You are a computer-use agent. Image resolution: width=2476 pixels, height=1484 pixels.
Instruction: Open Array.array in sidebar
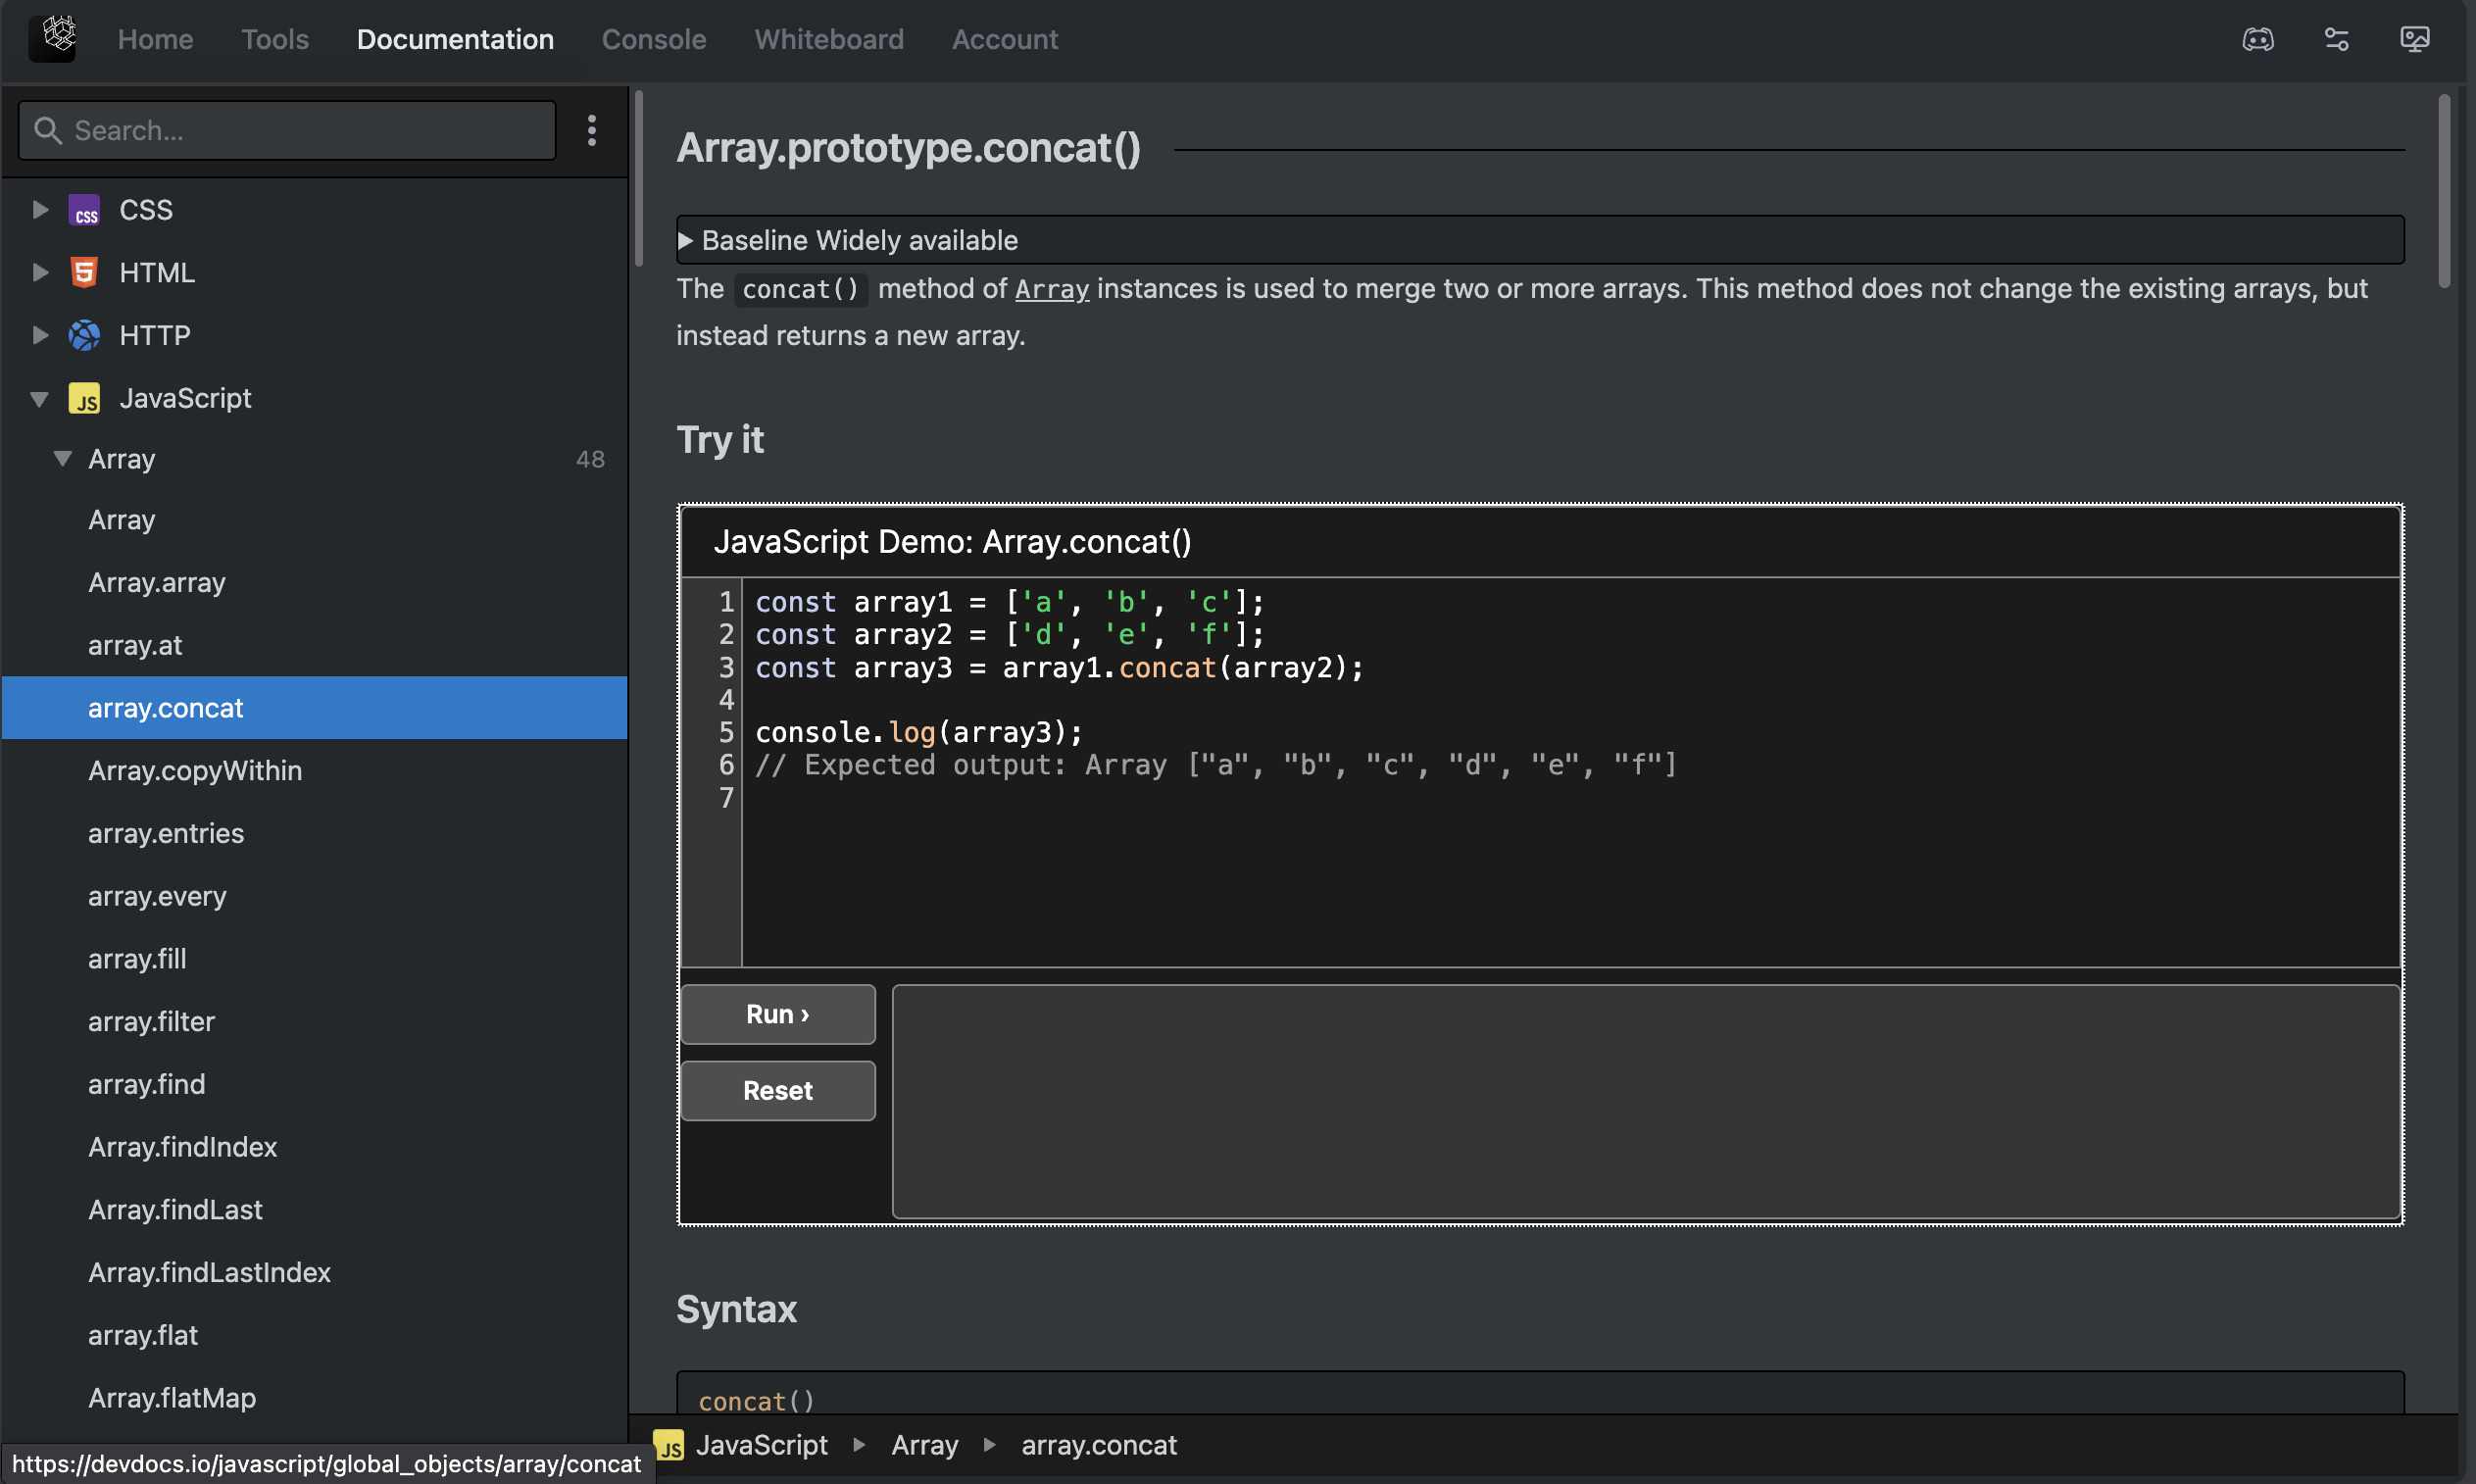tap(157, 583)
